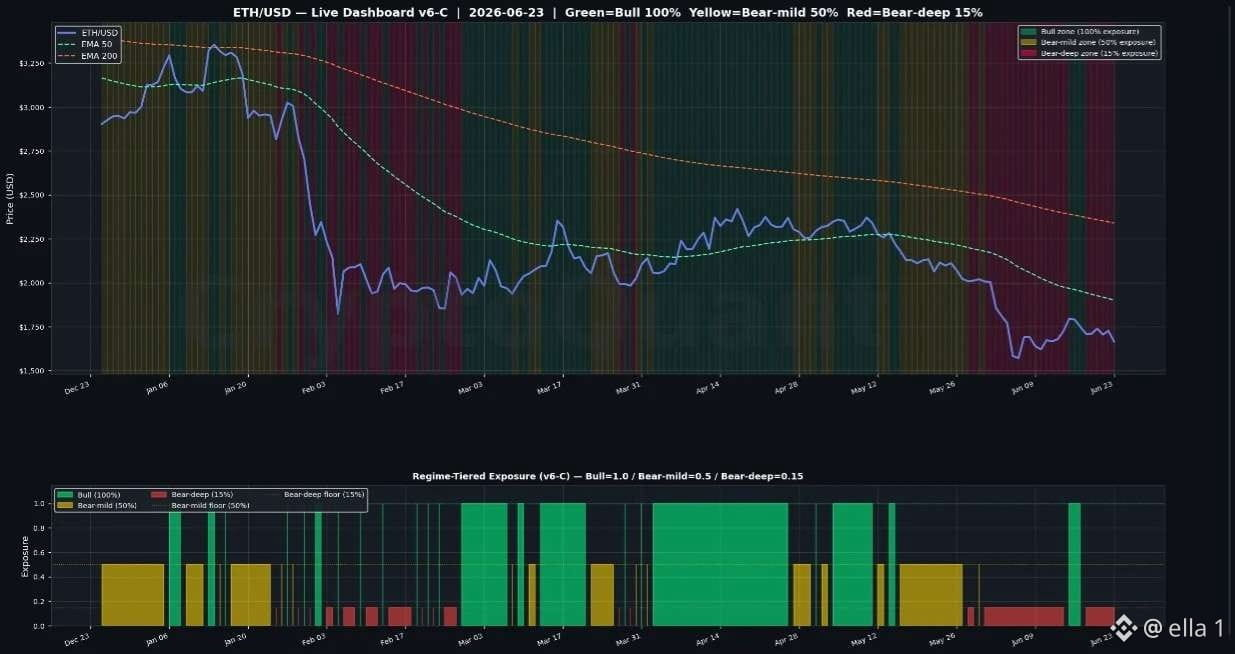Viewport: 1235px width, 654px height.
Task: Click the 0.8 tick on Exposure axis
Action: (41, 528)
